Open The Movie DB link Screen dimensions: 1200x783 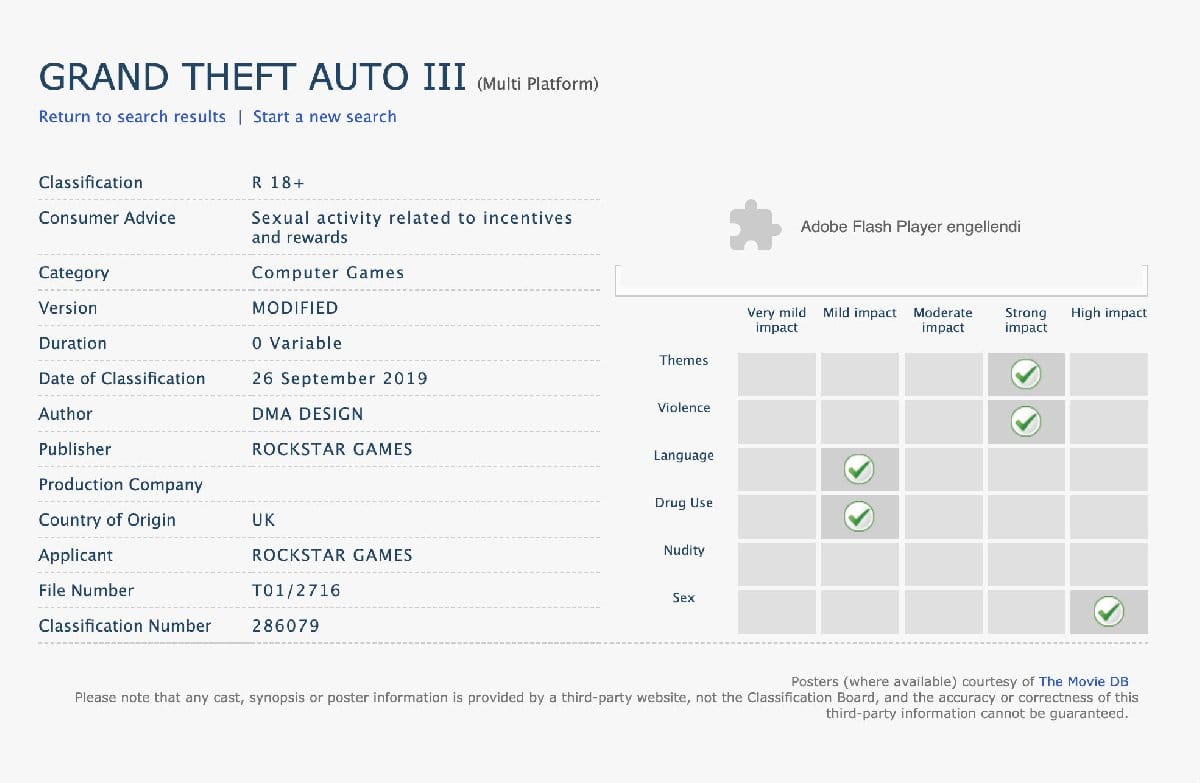(x=1084, y=681)
